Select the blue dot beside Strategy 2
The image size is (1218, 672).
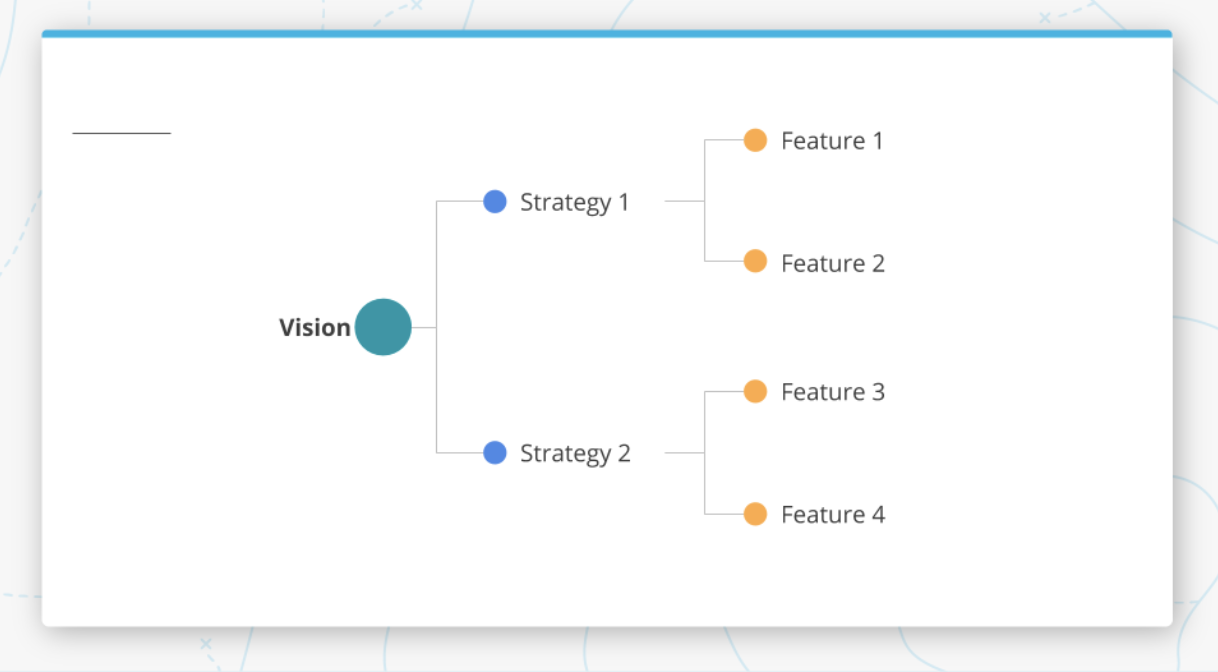[495, 453]
